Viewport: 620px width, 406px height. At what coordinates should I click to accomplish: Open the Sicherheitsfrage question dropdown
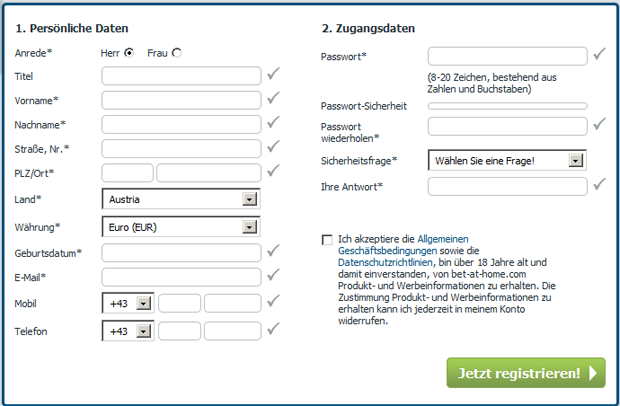[507, 161]
